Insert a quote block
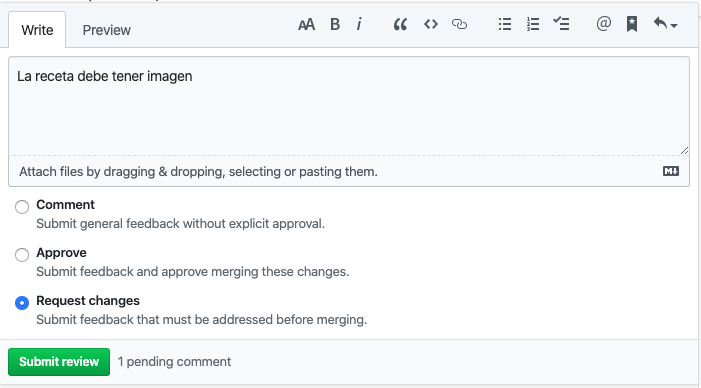This screenshot has width=701, height=388. pyautogui.click(x=400, y=24)
